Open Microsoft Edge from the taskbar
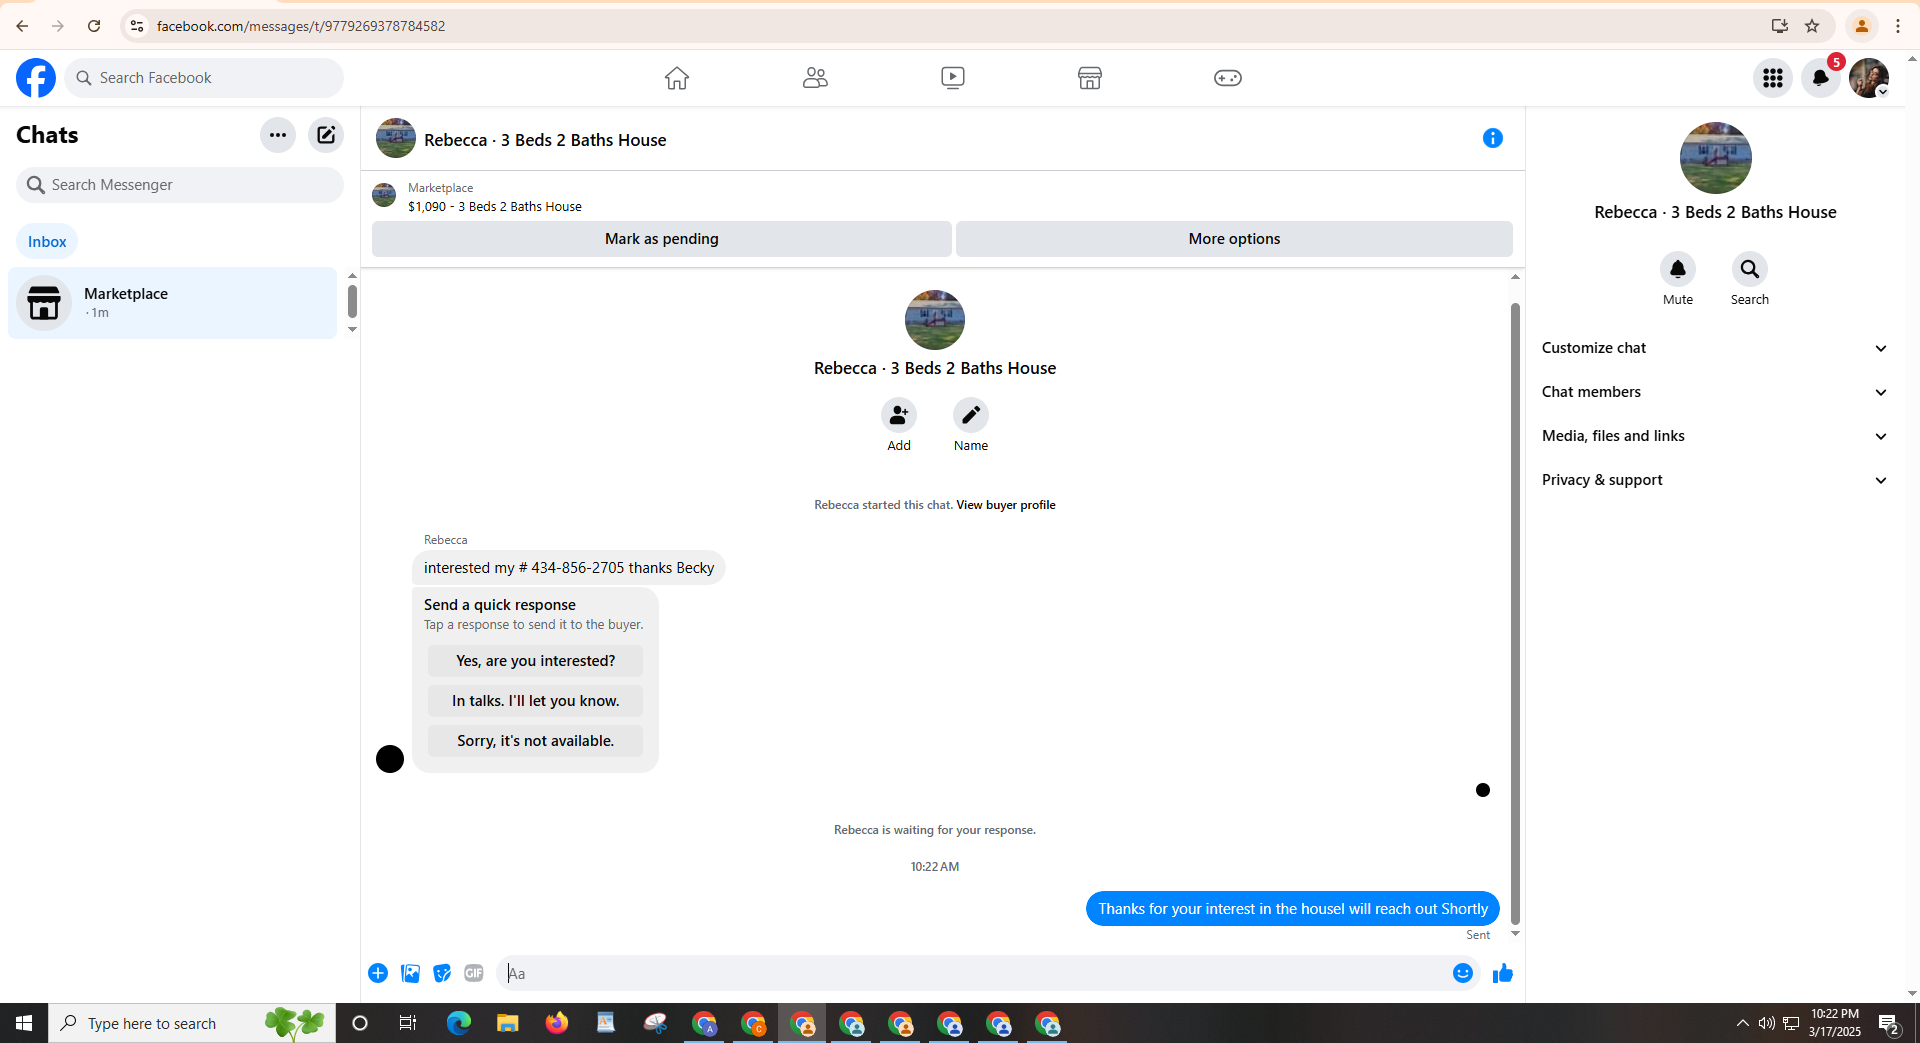Image resolution: width=1920 pixels, height=1043 pixels. point(459,1023)
